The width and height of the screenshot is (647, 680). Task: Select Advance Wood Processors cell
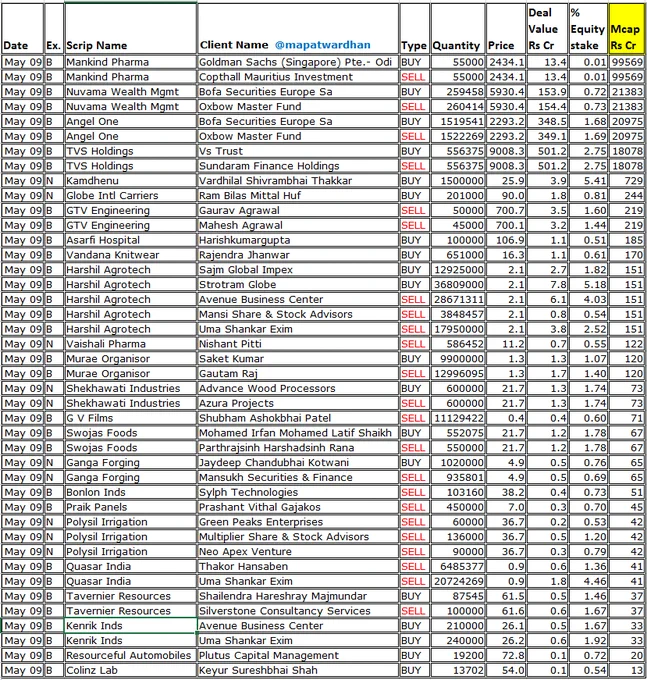tap(298, 388)
